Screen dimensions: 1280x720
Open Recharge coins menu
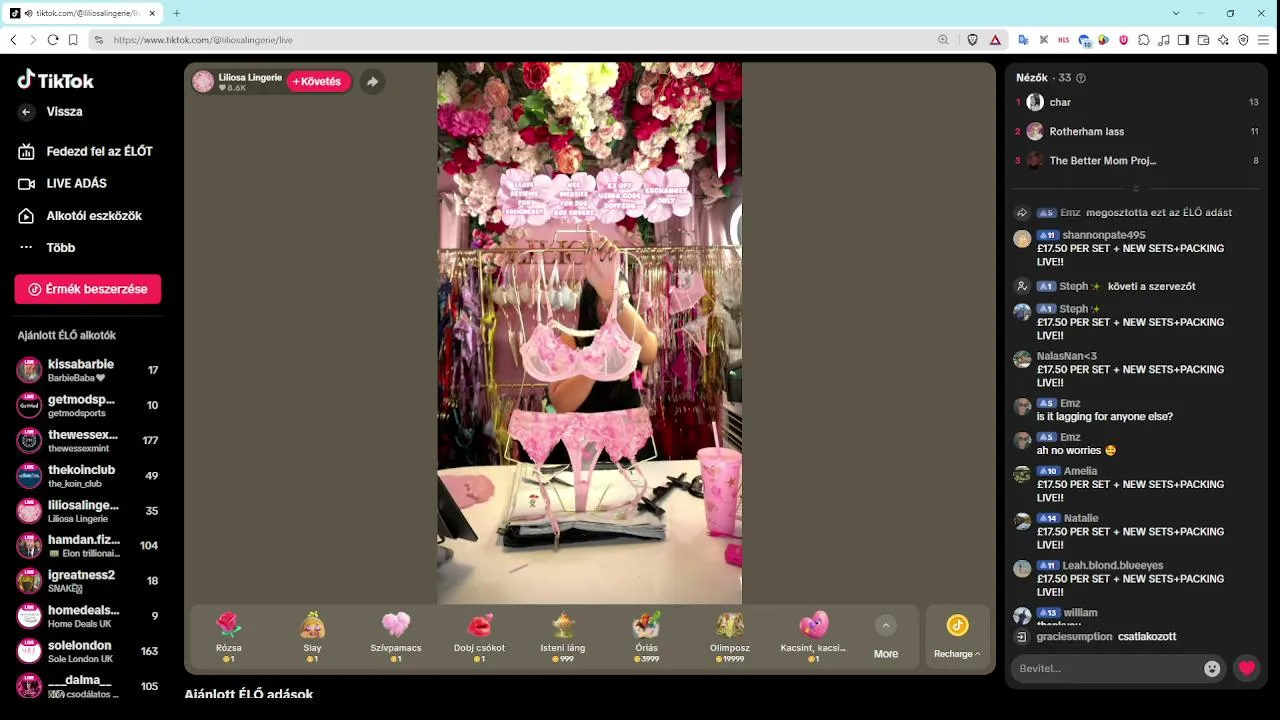point(957,638)
